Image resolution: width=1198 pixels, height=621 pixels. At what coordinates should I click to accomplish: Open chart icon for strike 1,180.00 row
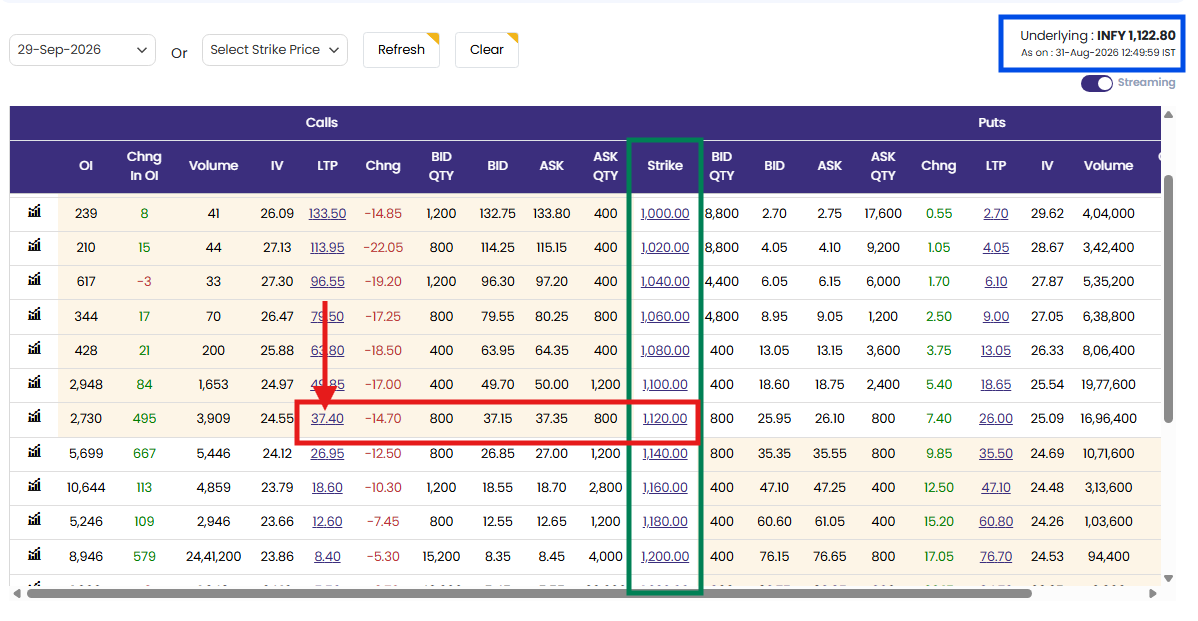[34, 519]
